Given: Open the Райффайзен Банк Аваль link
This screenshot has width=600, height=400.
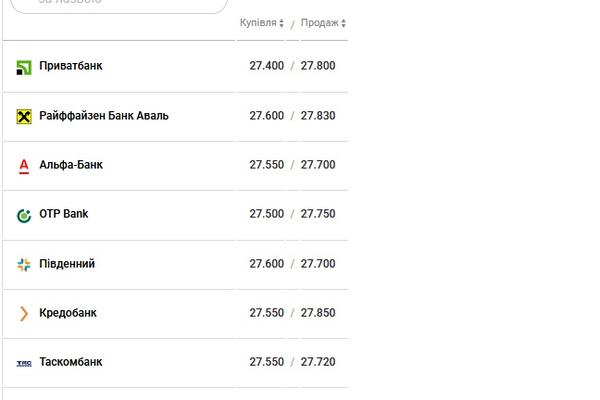Looking at the screenshot, I should [104, 116].
